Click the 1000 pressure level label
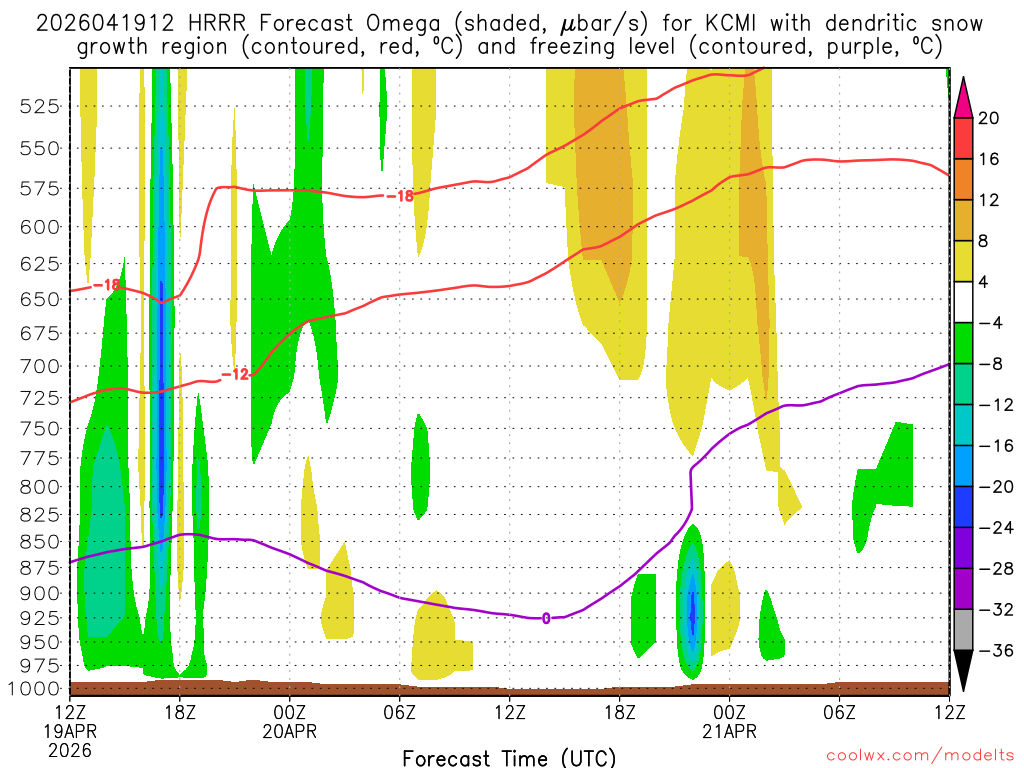 (34, 688)
